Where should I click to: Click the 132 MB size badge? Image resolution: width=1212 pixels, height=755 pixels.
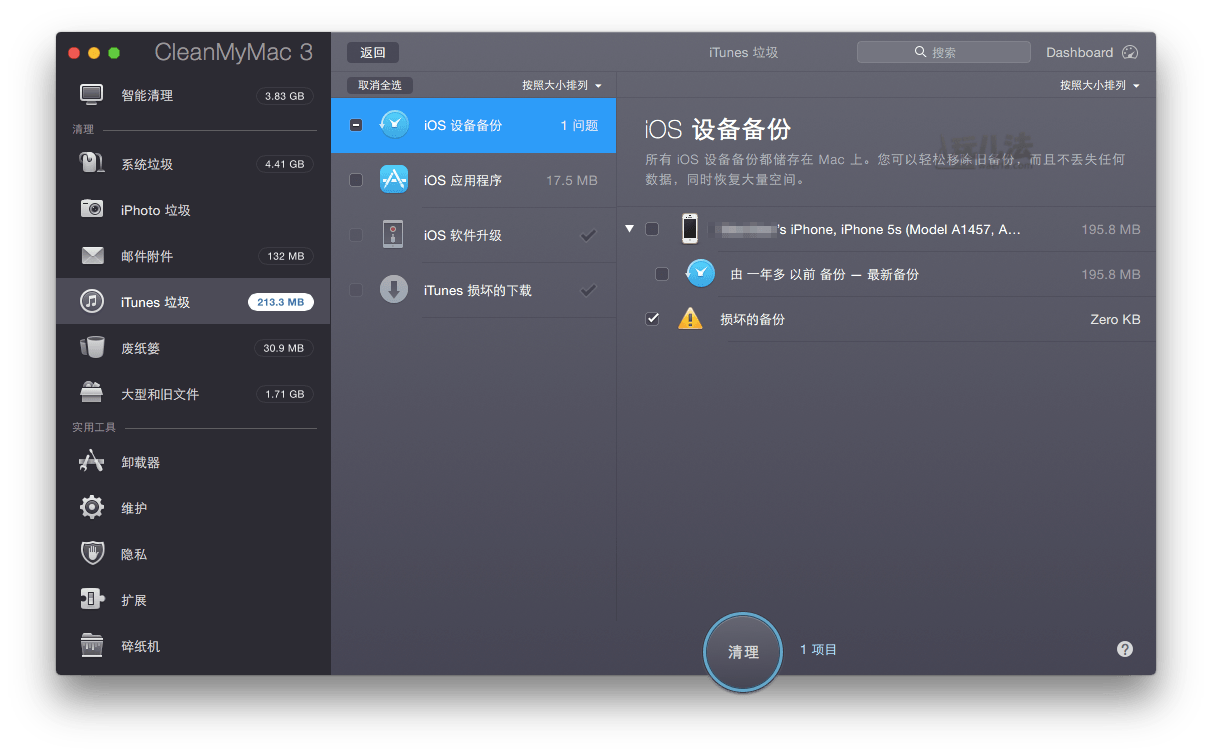(x=285, y=256)
